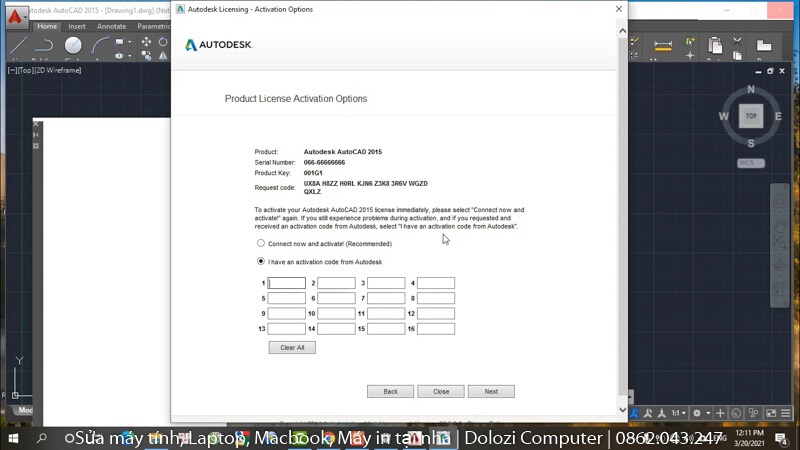Screen dimensions: 800x450
Task: Select the Rotate tool in ribbon
Action: (x=163, y=42)
